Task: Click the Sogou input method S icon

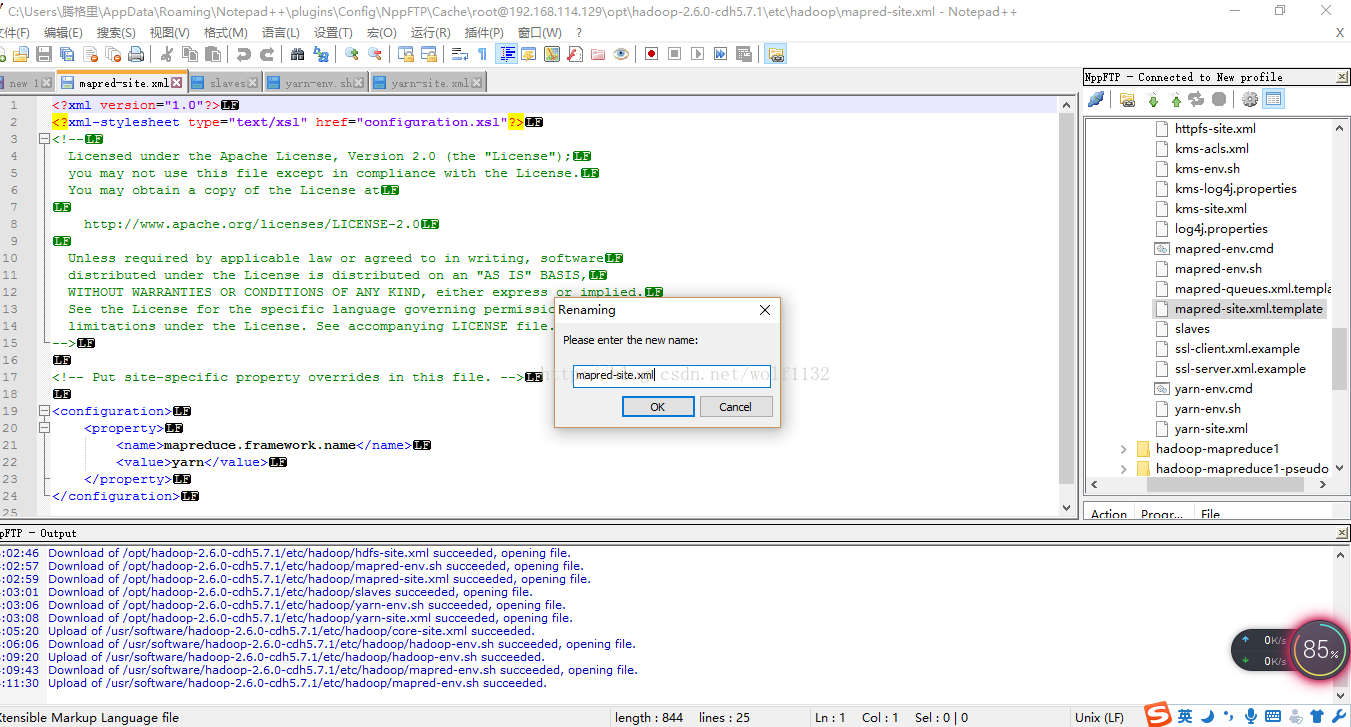Action: click(1159, 715)
